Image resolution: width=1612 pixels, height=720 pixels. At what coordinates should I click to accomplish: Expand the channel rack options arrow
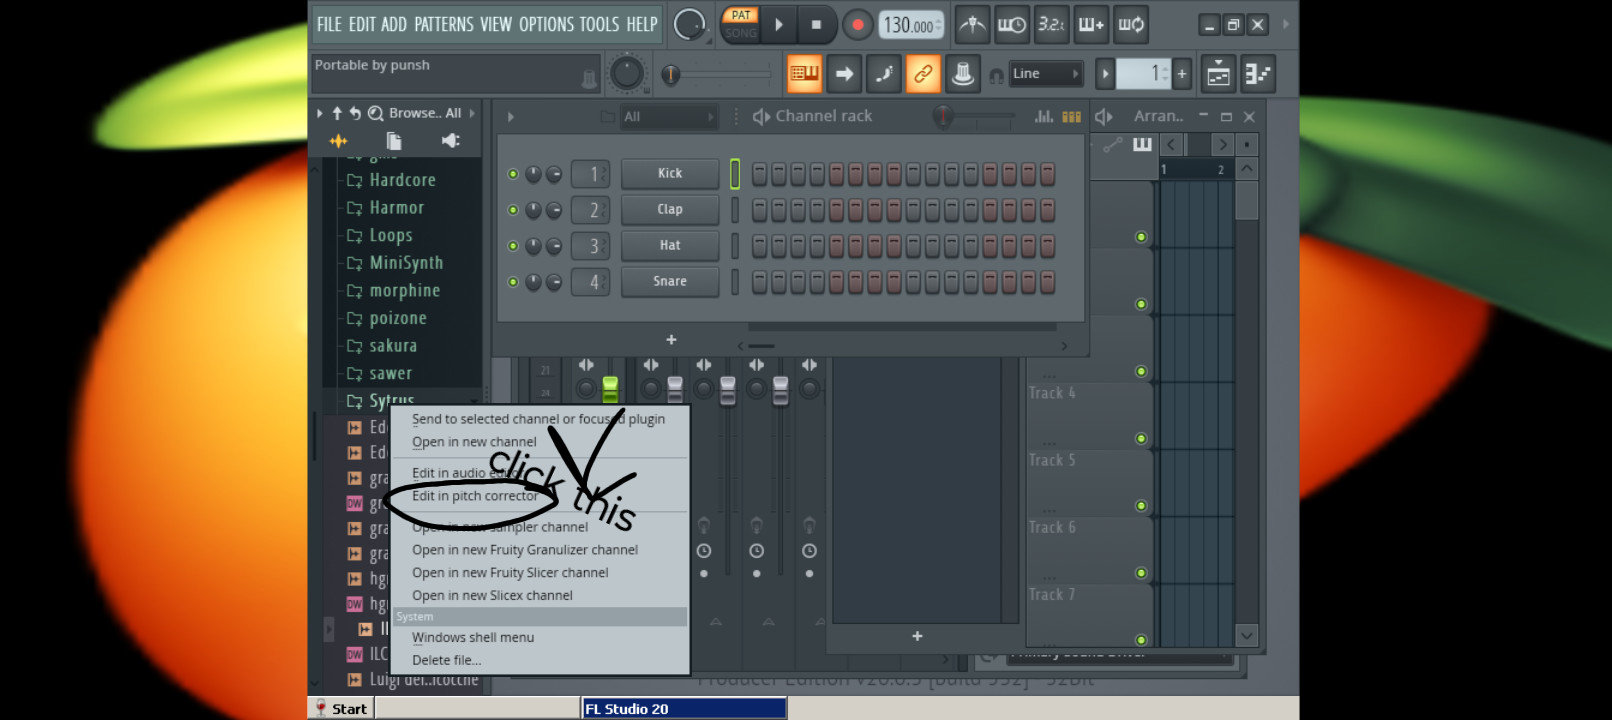click(x=511, y=117)
